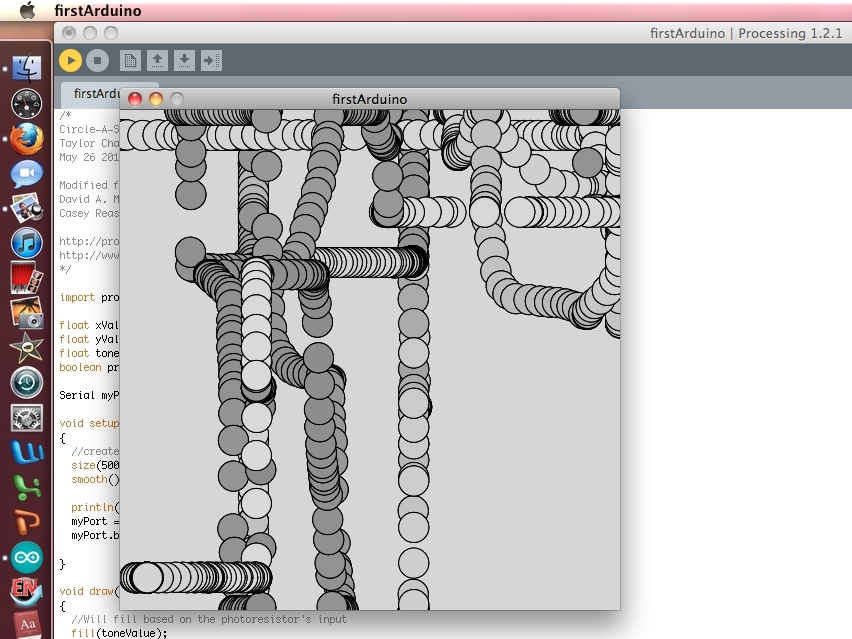Open Dictionary from the dock
Viewport: 852px width, 639px height.
(27, 625)
